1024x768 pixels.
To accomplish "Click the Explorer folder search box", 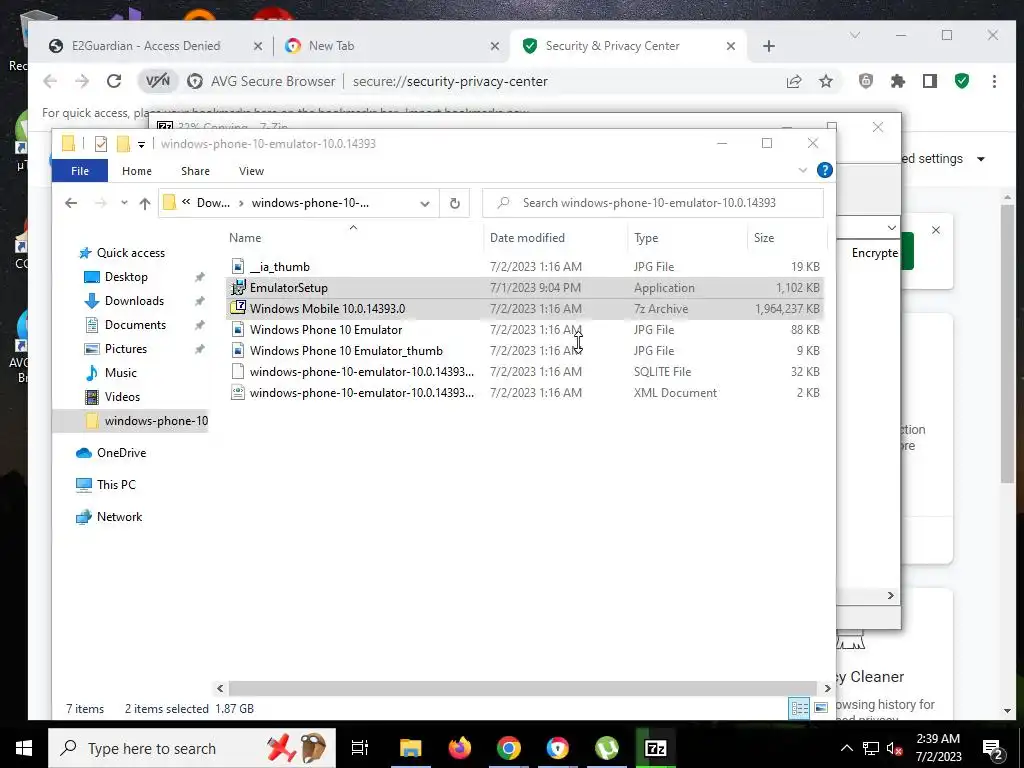I will (x=652, y=203).
